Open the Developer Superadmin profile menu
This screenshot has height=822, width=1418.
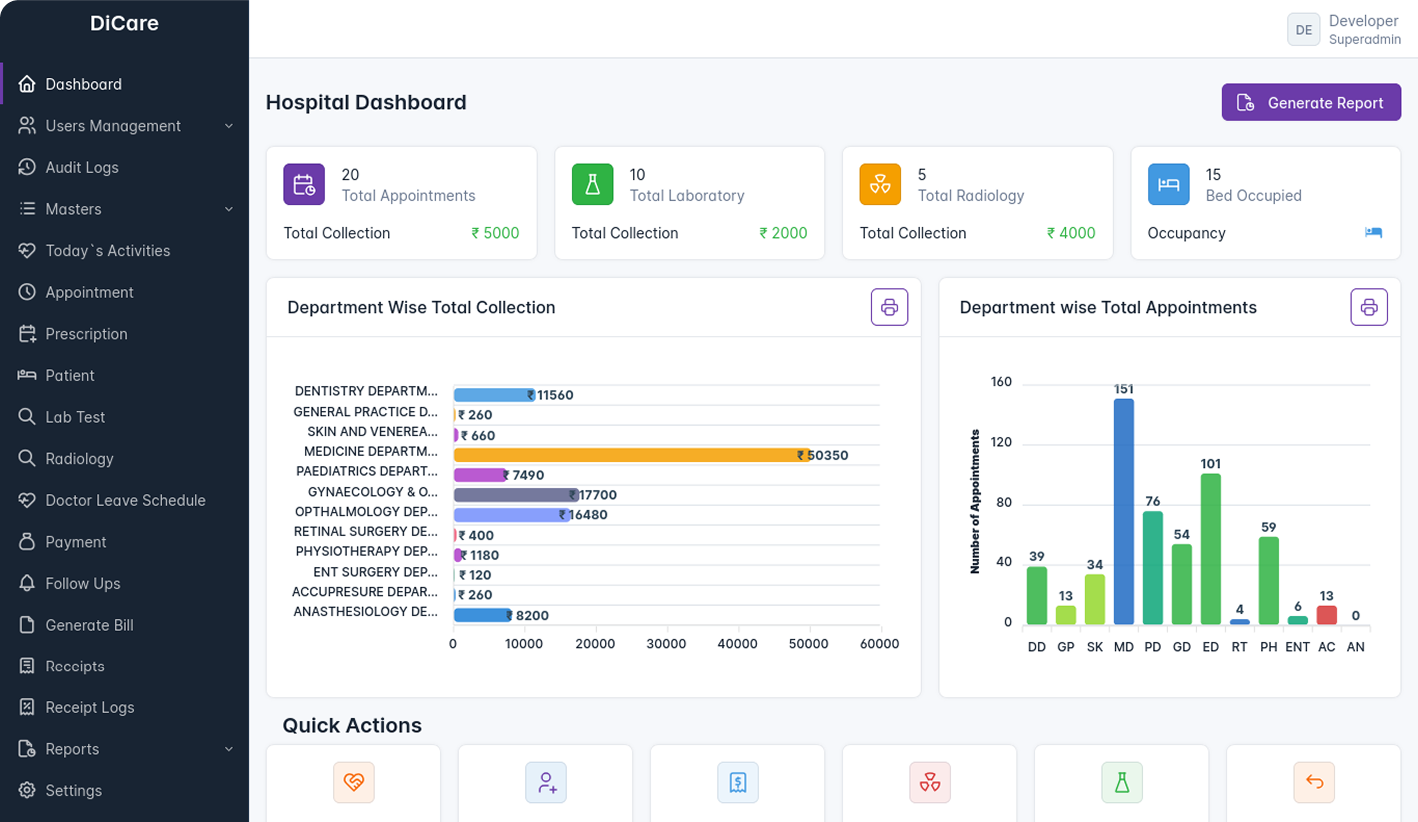[x=1344, y=30]
